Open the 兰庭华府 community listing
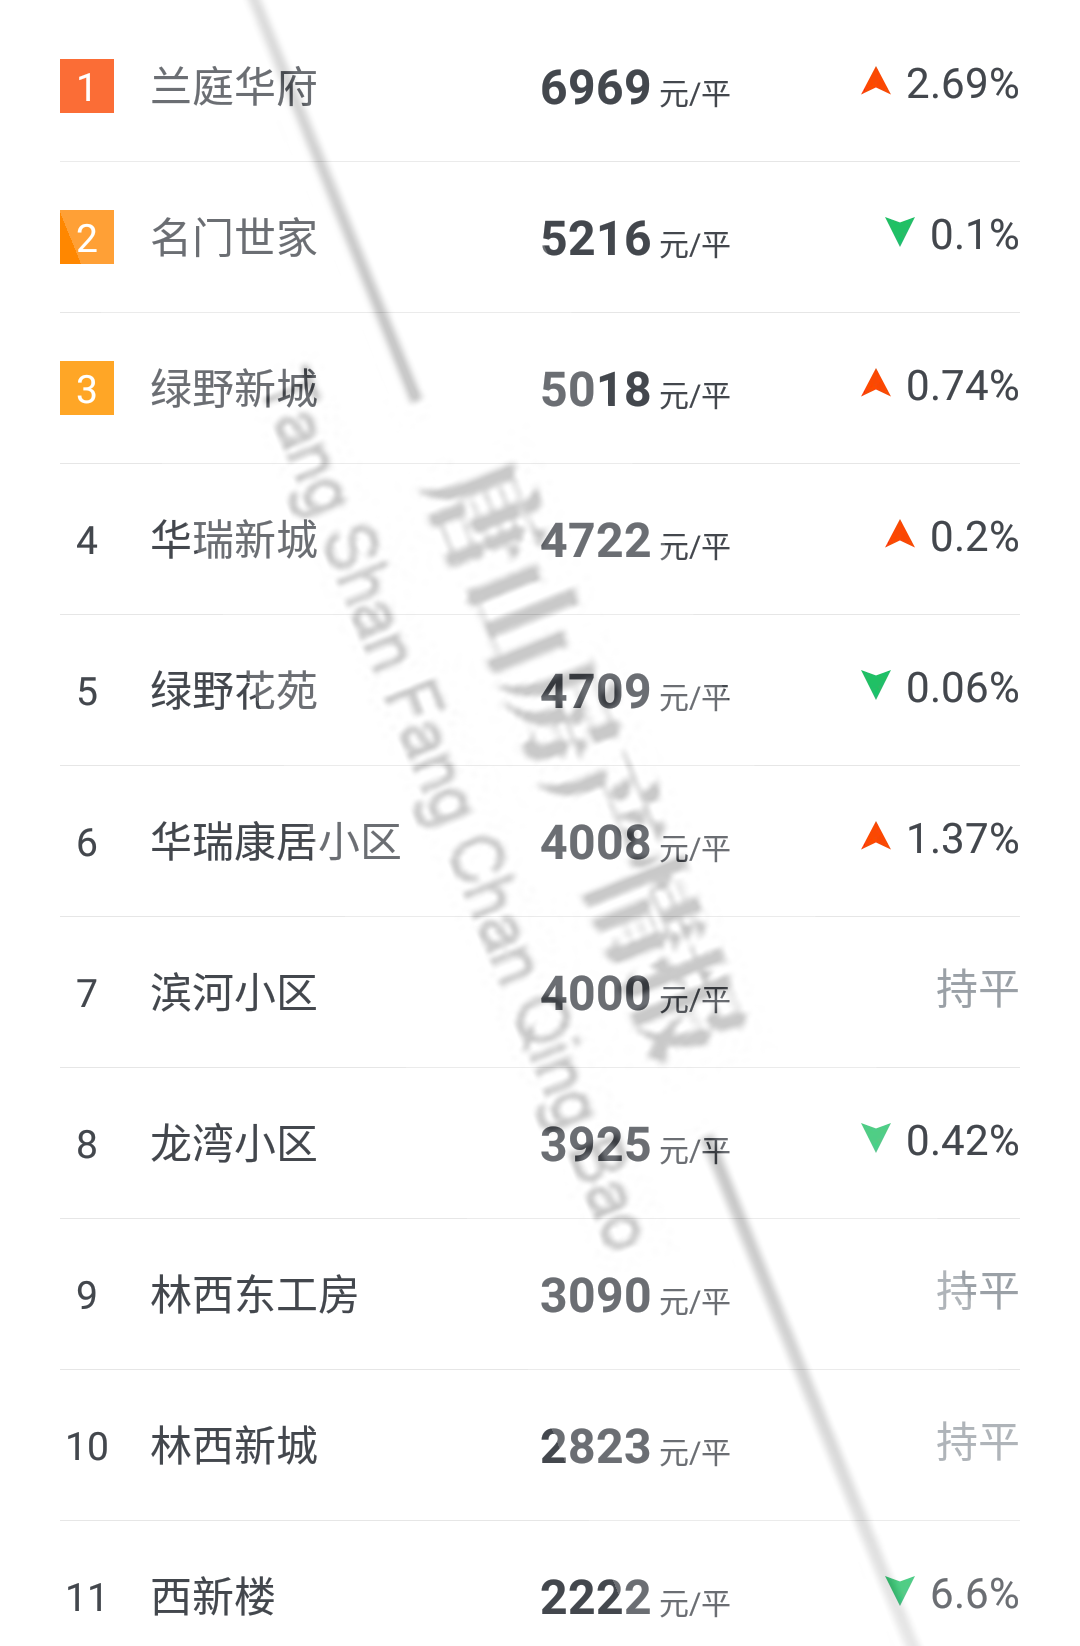 pos(234,87)
